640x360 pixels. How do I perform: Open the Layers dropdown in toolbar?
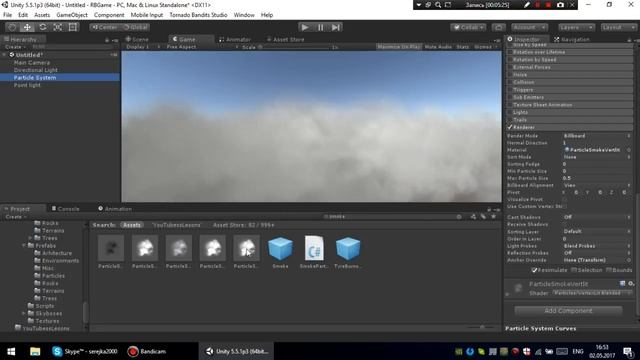click(x=576, y=27)
